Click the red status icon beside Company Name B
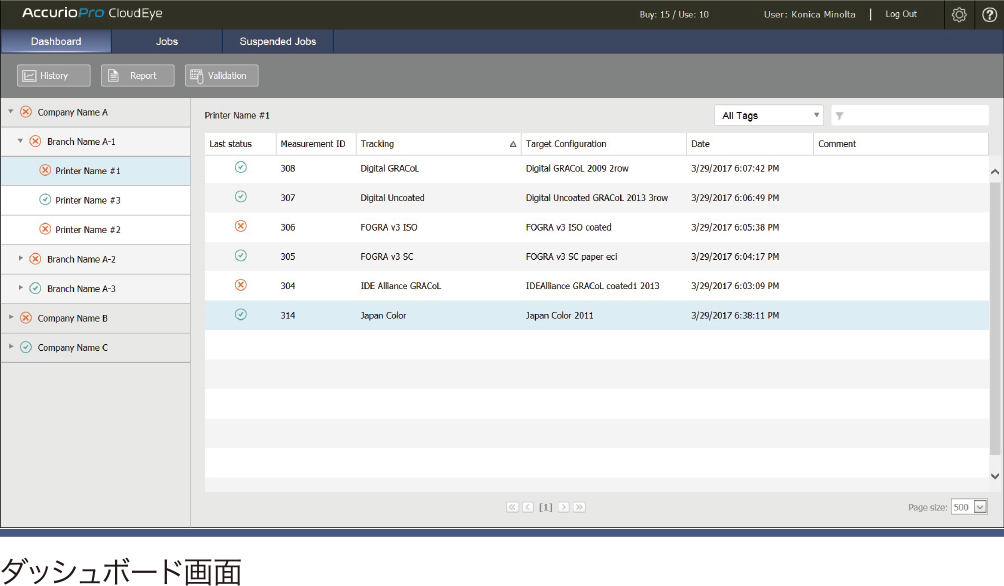The image size is (1004, 586). pyautogui.click(x=24, y=318)
